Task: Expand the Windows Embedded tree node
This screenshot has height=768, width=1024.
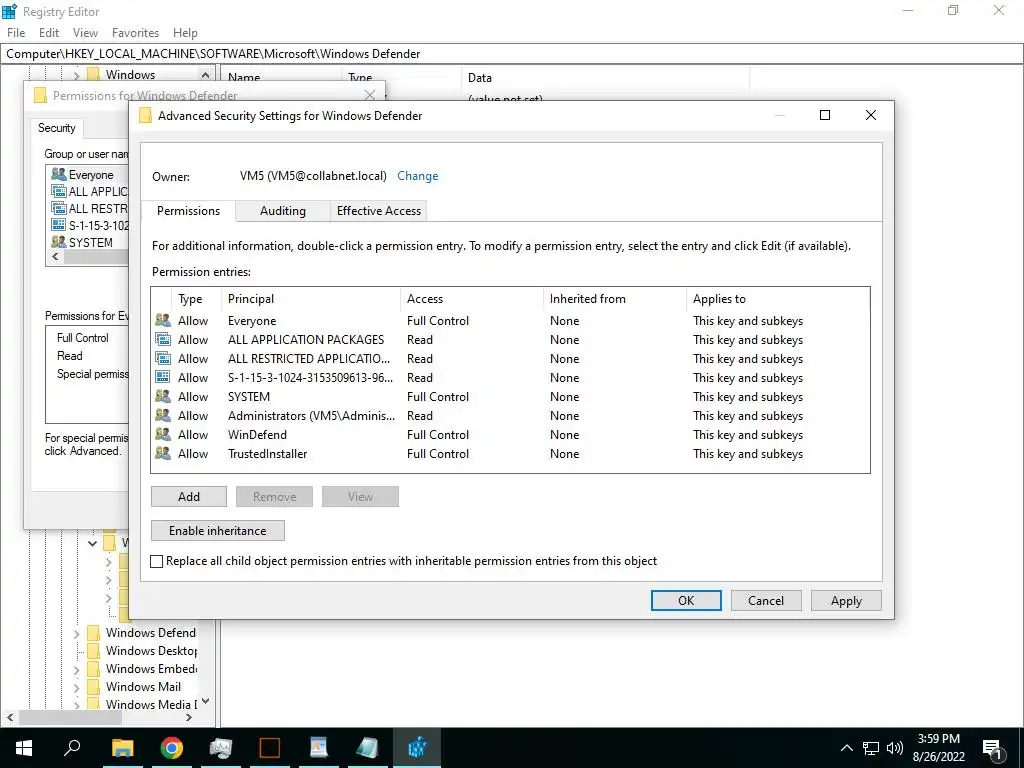Action: pos(76,669)
